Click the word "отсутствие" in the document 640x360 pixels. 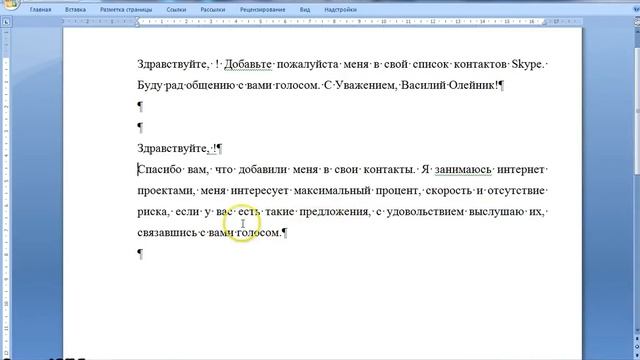(516, 191)
